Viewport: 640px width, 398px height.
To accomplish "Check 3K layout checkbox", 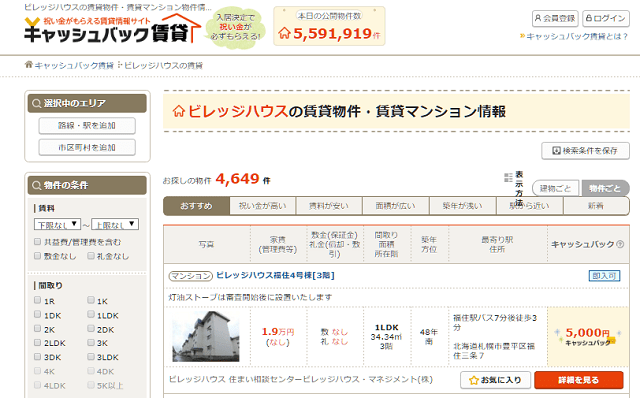I will point(91,342).
